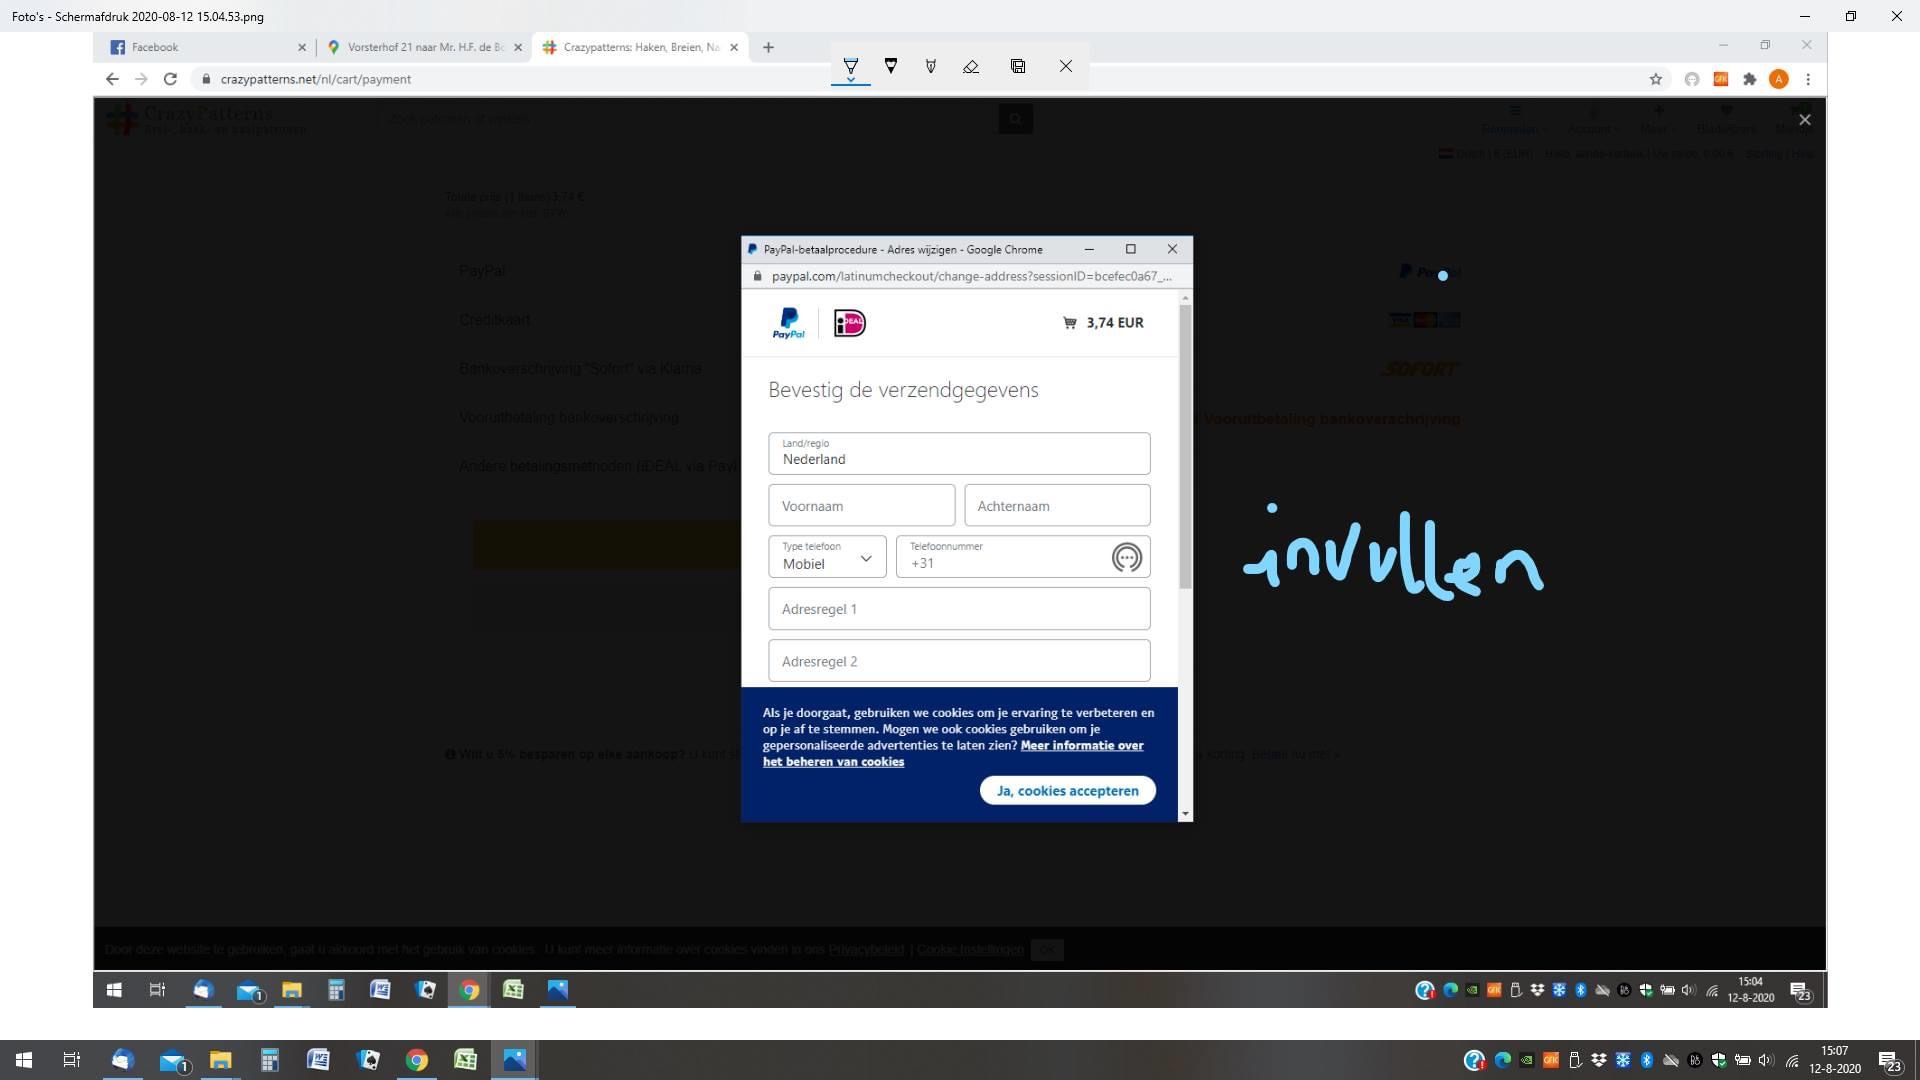1920x1080 pixels.
Task: Click the bookmark star in address bar
Action: pos(1655,79)
